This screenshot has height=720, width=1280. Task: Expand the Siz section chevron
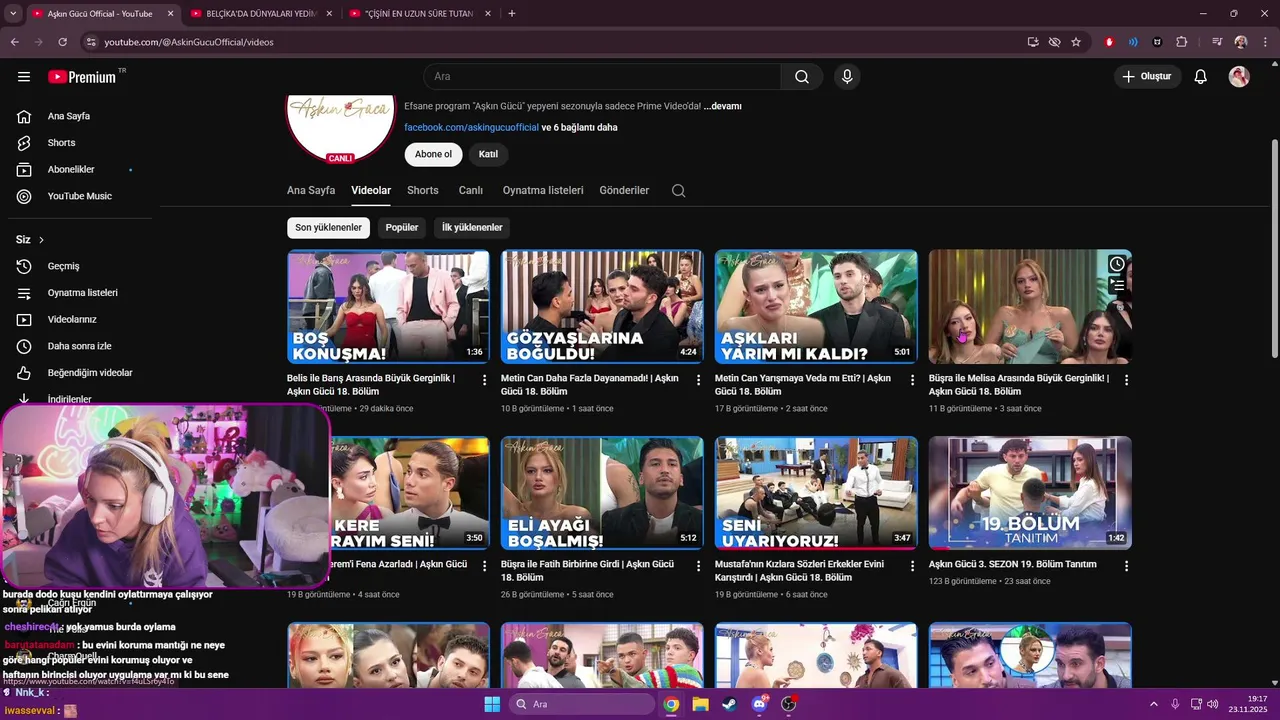coord(41,240)
